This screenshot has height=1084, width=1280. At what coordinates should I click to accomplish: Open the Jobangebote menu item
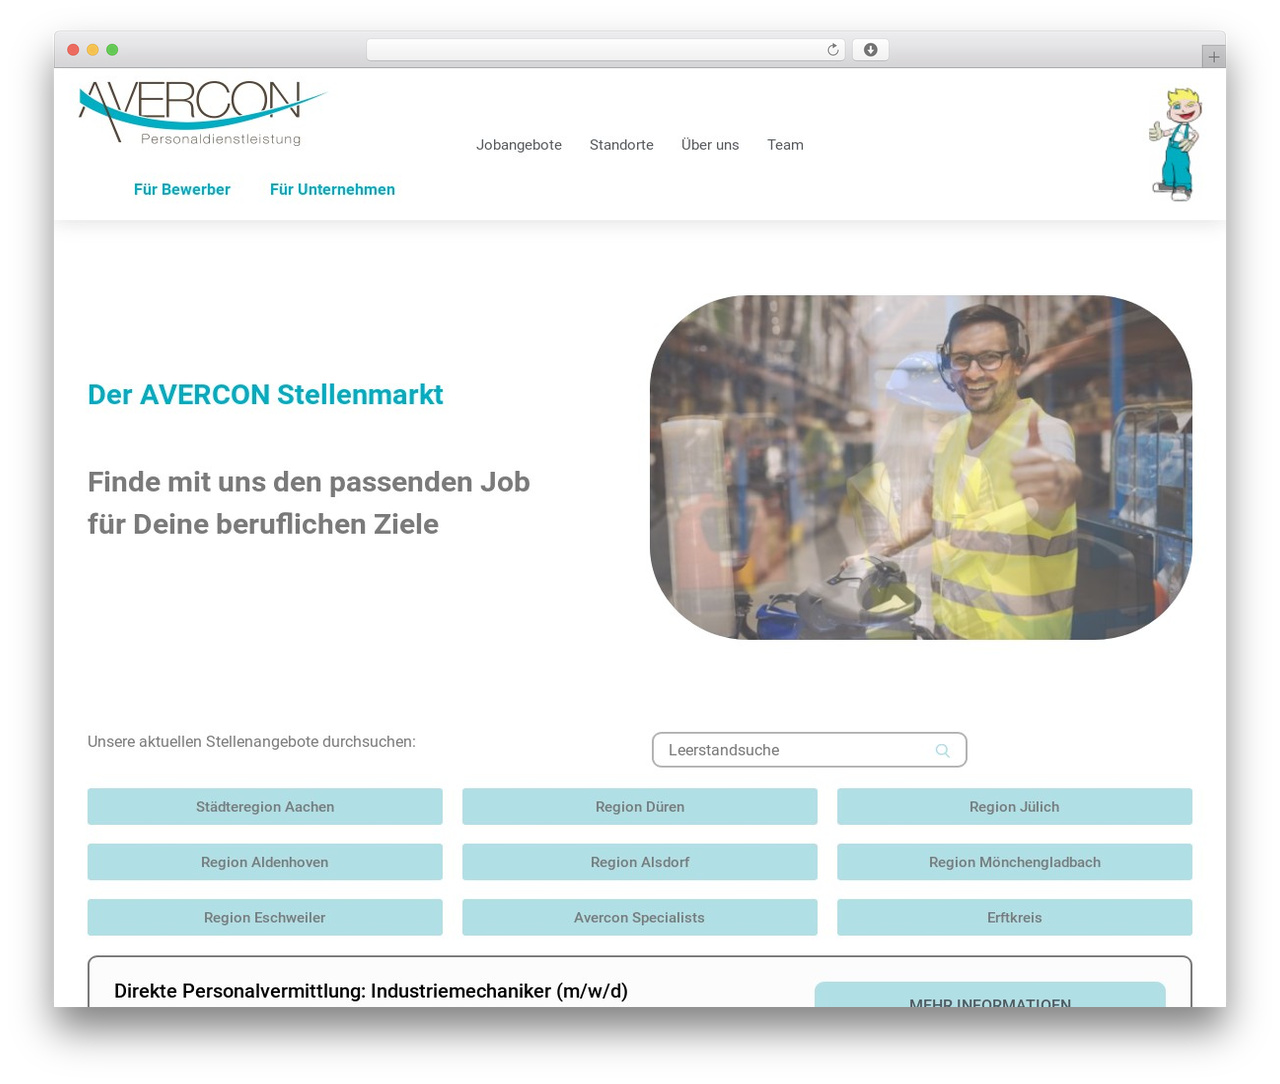(x=519, y=145)
